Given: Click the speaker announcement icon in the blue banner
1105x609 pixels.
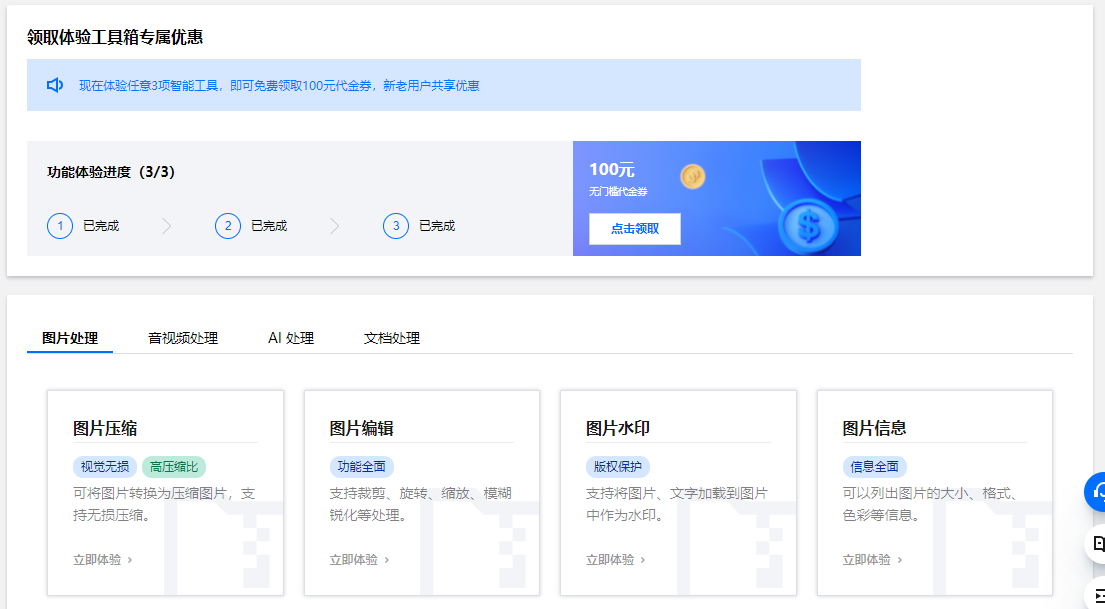Looking at the screenshot, I should 55,85.
